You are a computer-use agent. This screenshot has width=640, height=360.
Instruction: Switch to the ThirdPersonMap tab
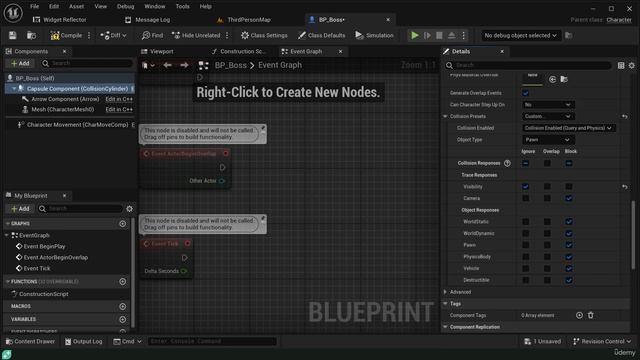[x=244, y=20]
